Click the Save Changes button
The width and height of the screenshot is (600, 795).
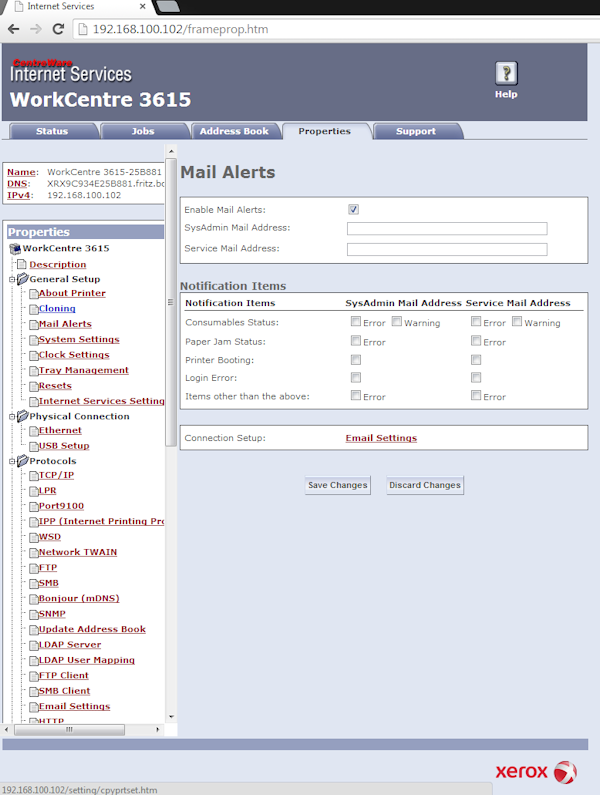click(337, 485)
